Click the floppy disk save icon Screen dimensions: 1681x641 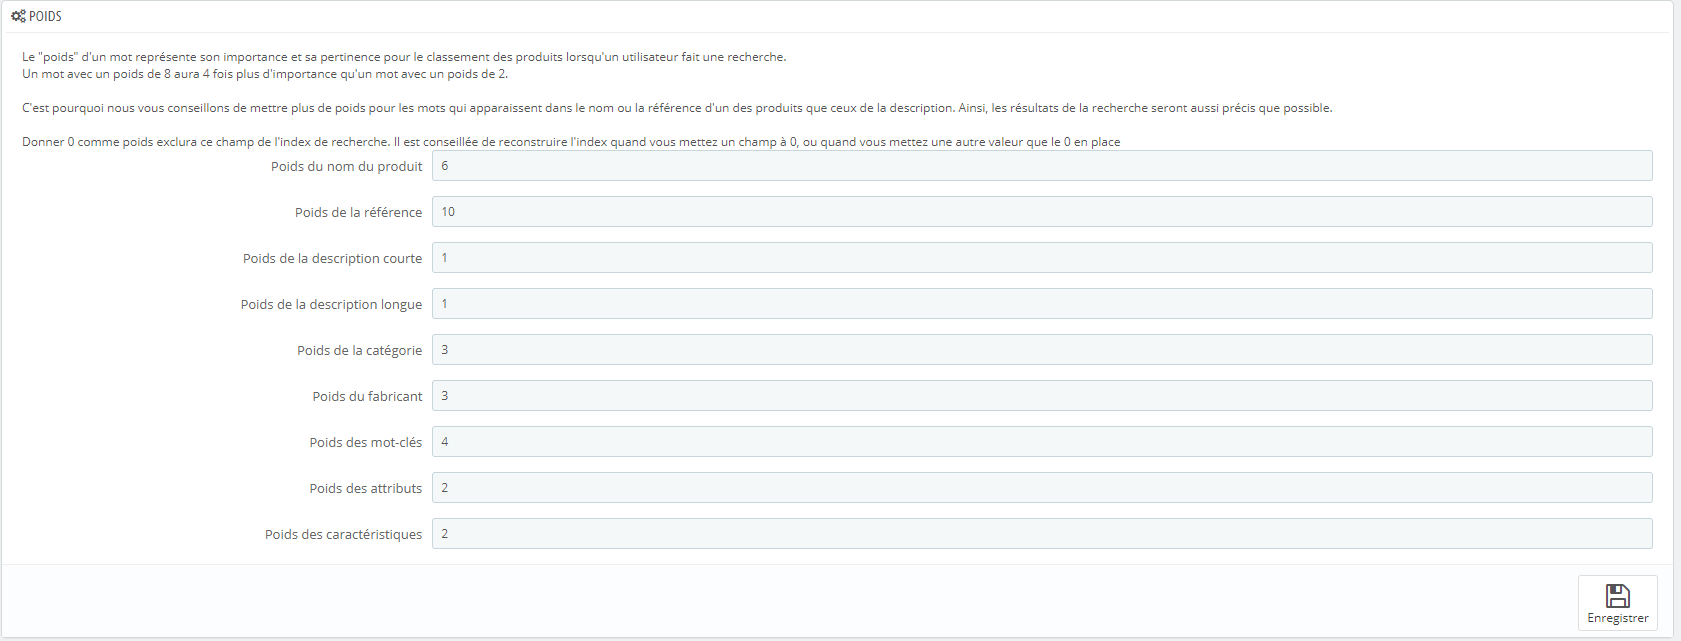(x=1617, y=596)
